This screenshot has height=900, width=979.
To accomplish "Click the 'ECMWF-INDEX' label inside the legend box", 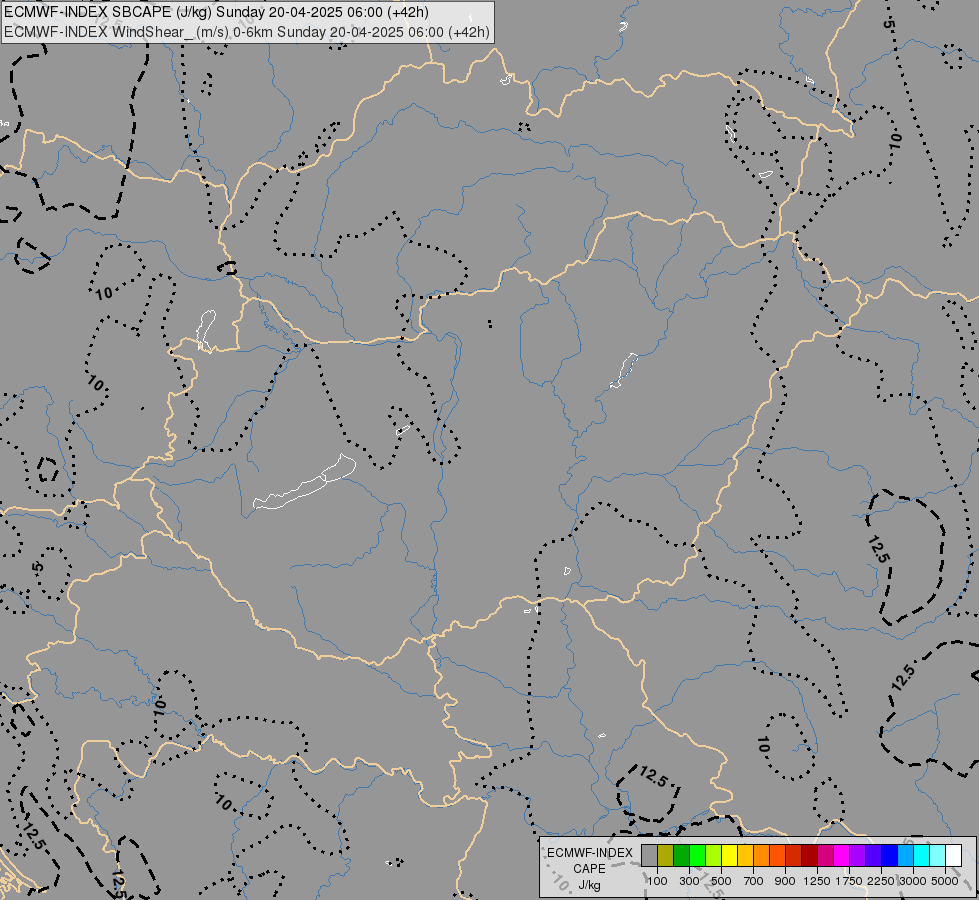I will pos(590,853).
